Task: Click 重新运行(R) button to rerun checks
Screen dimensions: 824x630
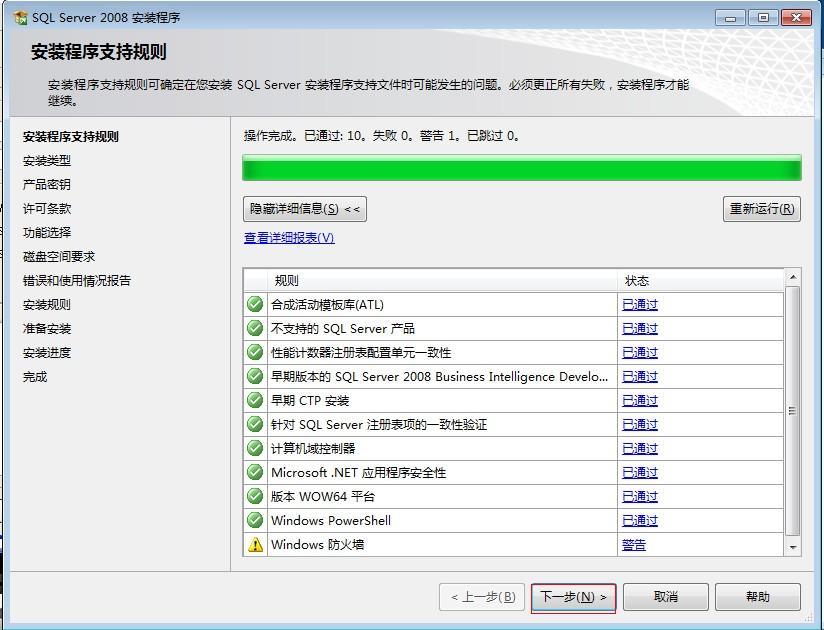Action: (761, 209)
